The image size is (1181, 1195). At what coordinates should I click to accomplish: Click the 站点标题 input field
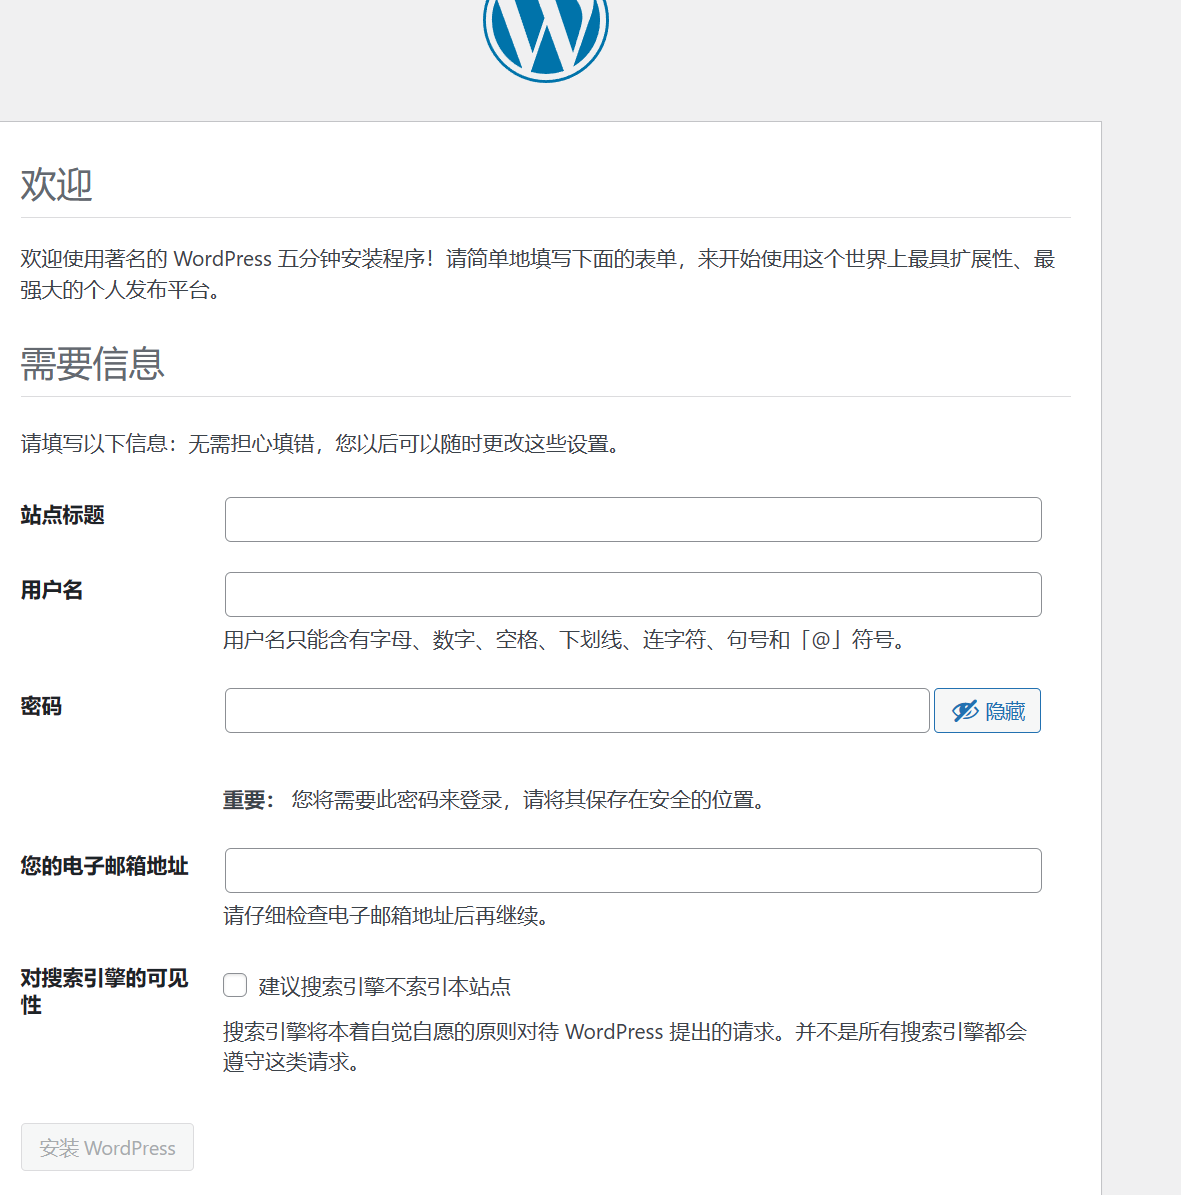[633, 520]
